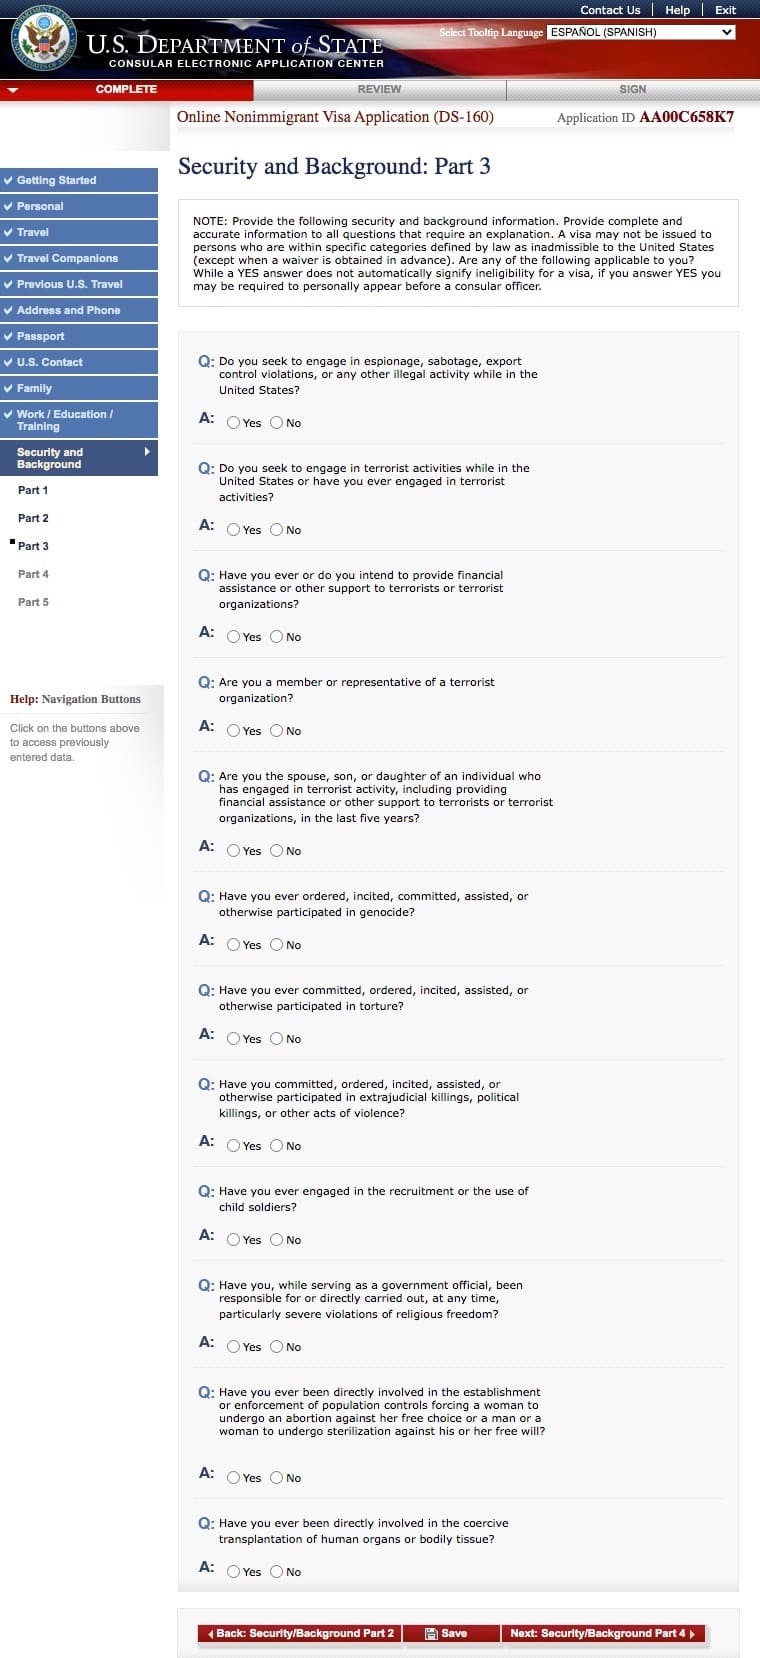This screenshot has height=1658, width=760.
Task: Click the left arrow on Back button
Action: (x=210, y=1634)
